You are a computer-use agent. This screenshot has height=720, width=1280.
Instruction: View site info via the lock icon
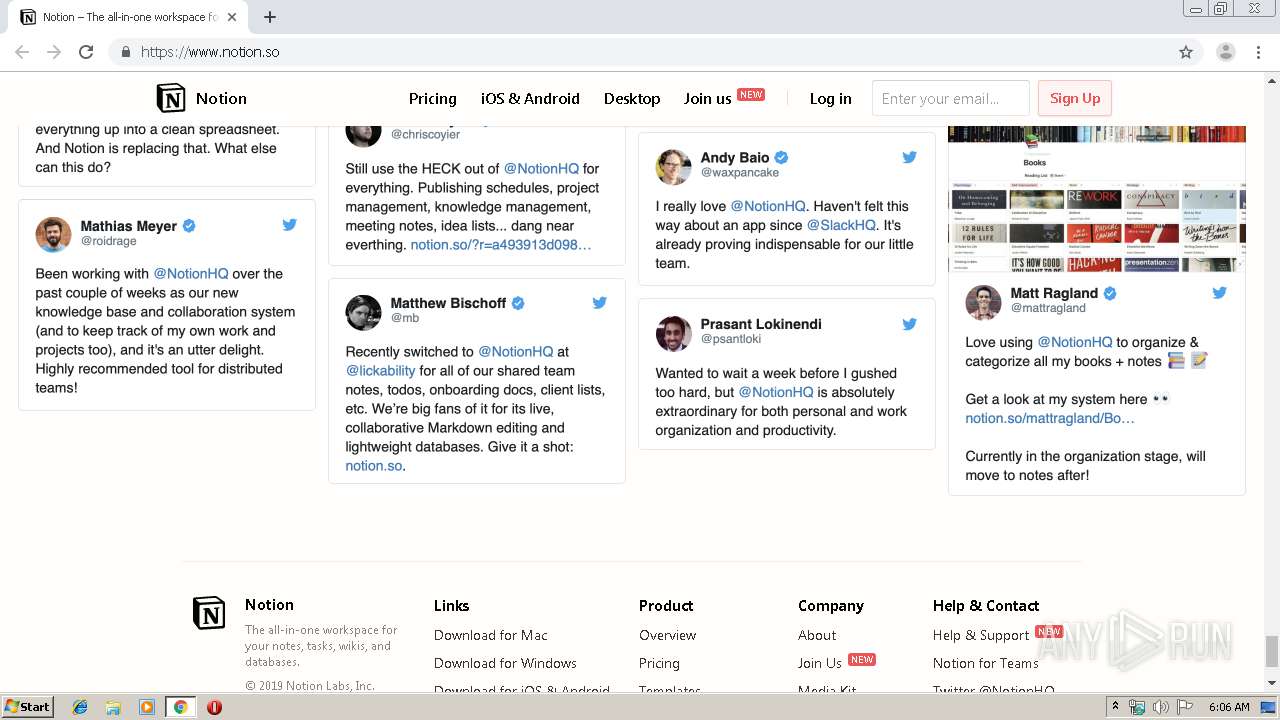(125, 52)
